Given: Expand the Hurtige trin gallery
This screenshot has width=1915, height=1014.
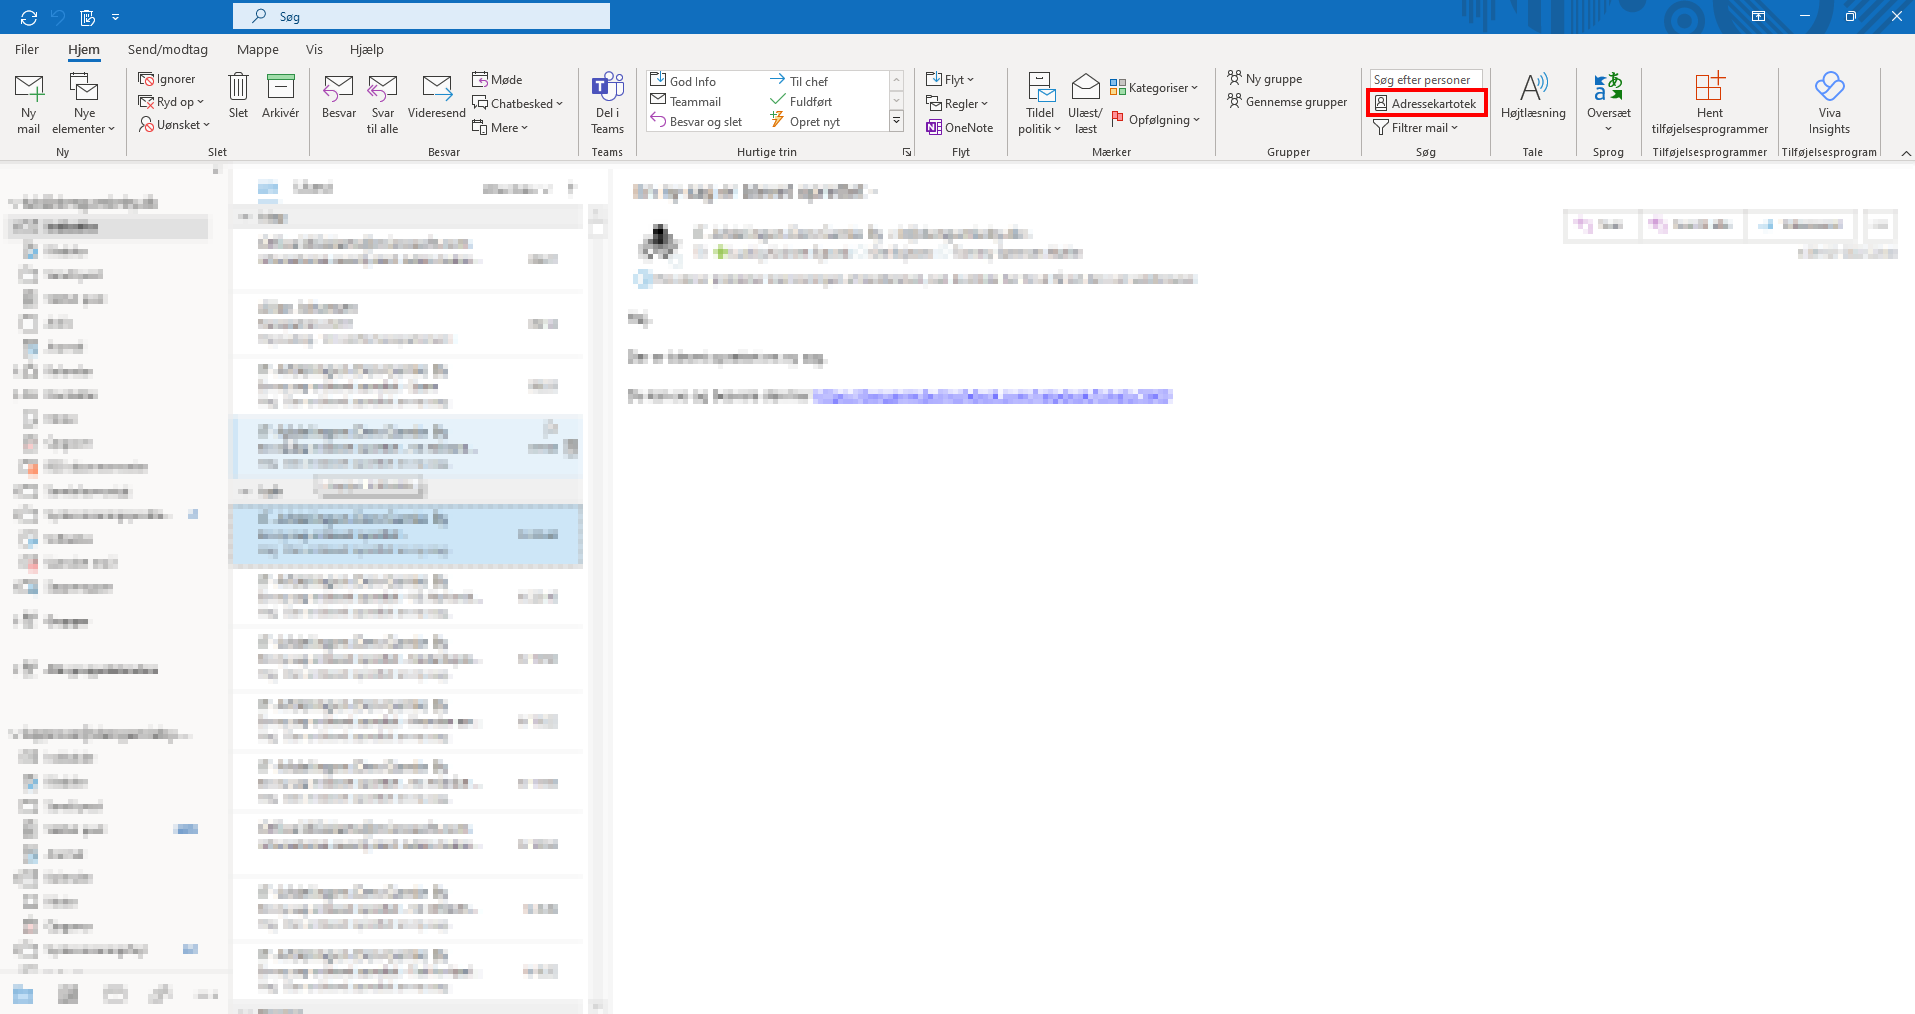Looking at the screenshot, I should tap(896, 121).
